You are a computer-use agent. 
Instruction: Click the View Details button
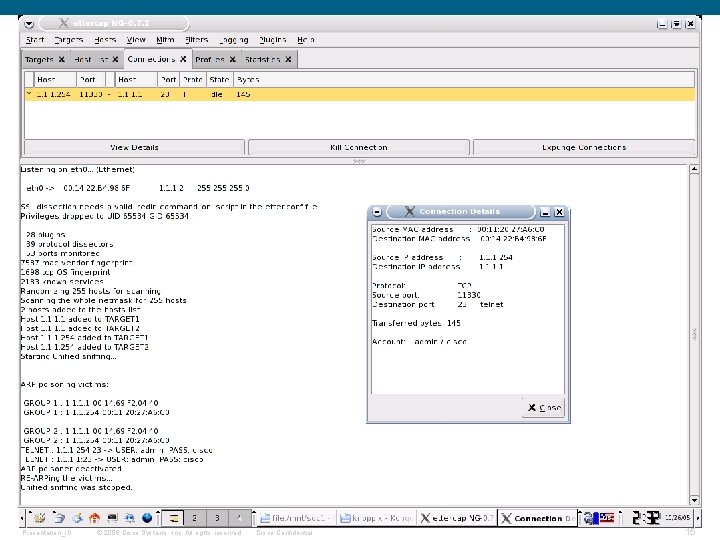point(134,147)
